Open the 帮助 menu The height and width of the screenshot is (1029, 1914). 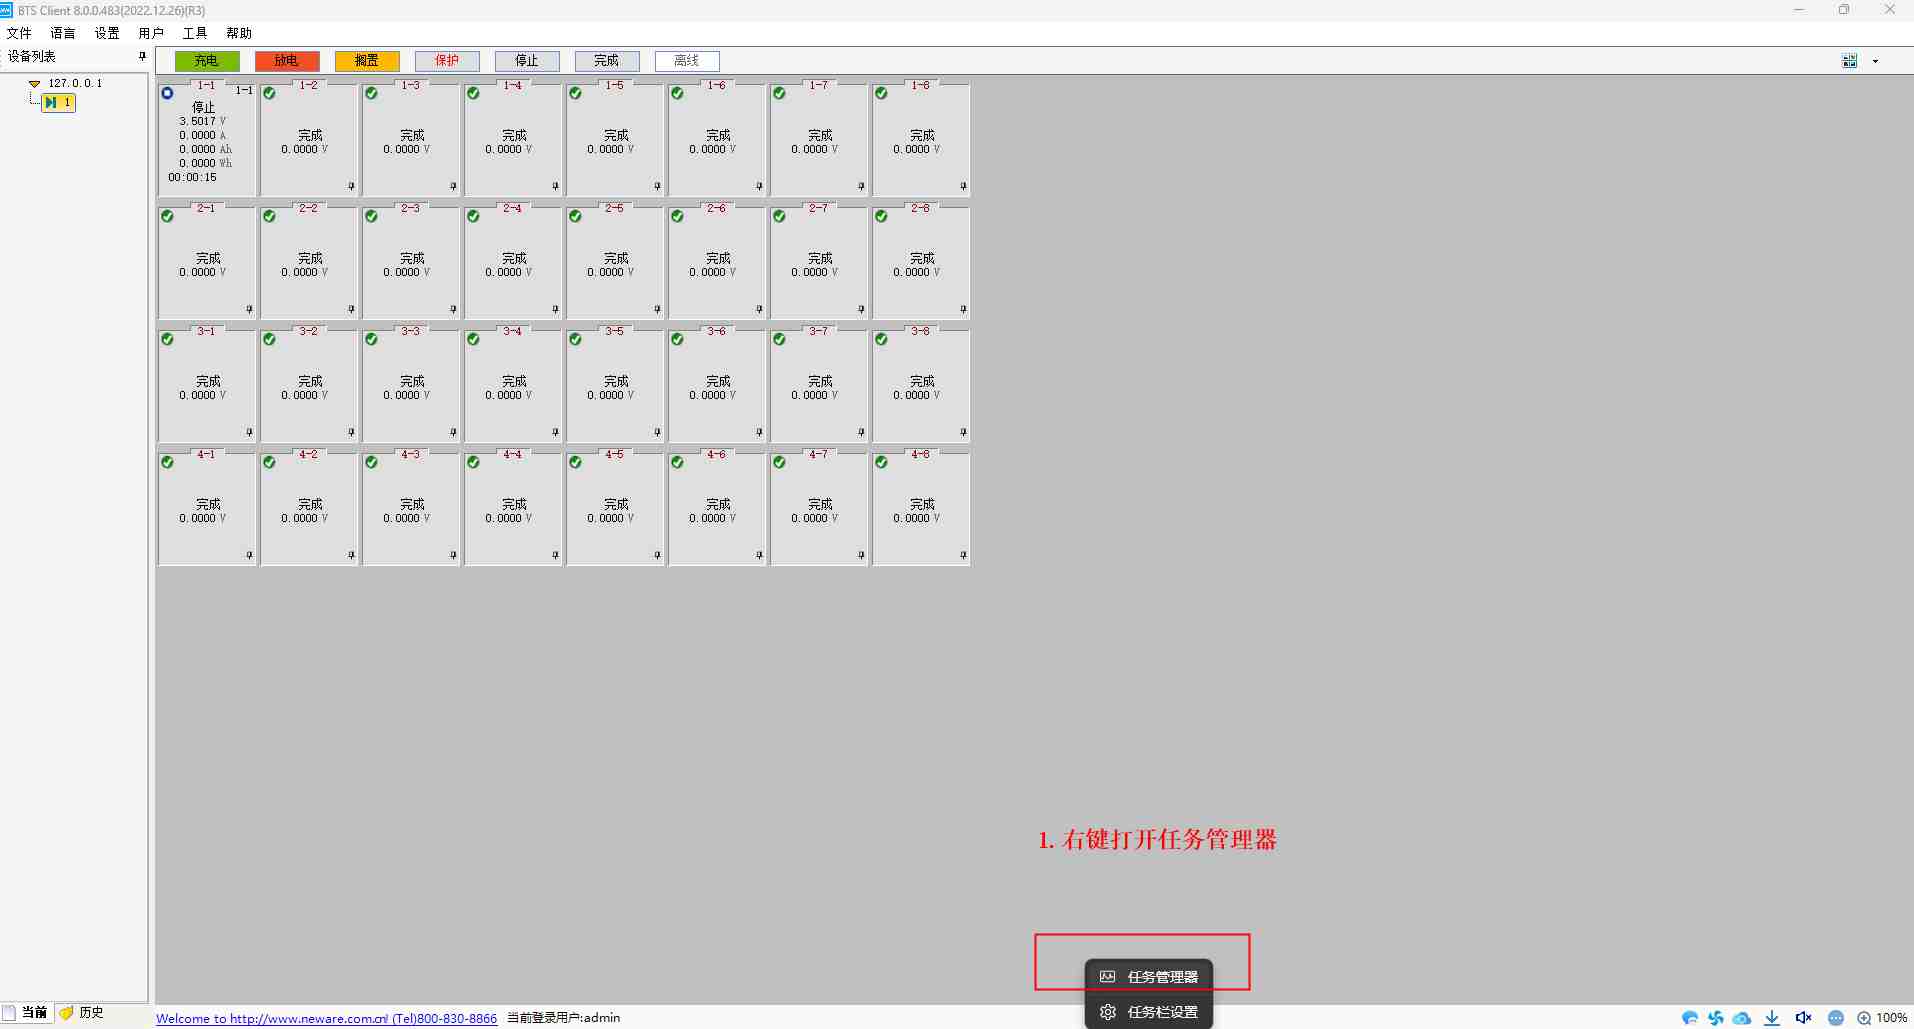[239, 33]
